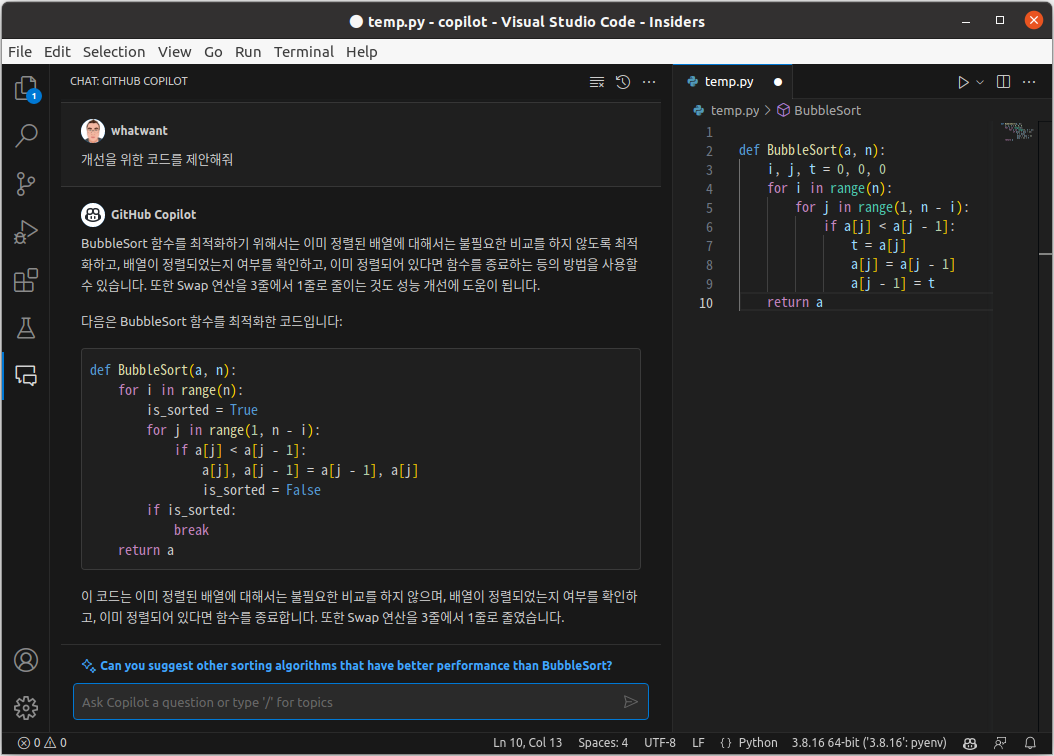Click the CHAT: GITHUB COPILOT panel title
The height and width of the screenshot is (756, 1054).
[x=129, y=81]
